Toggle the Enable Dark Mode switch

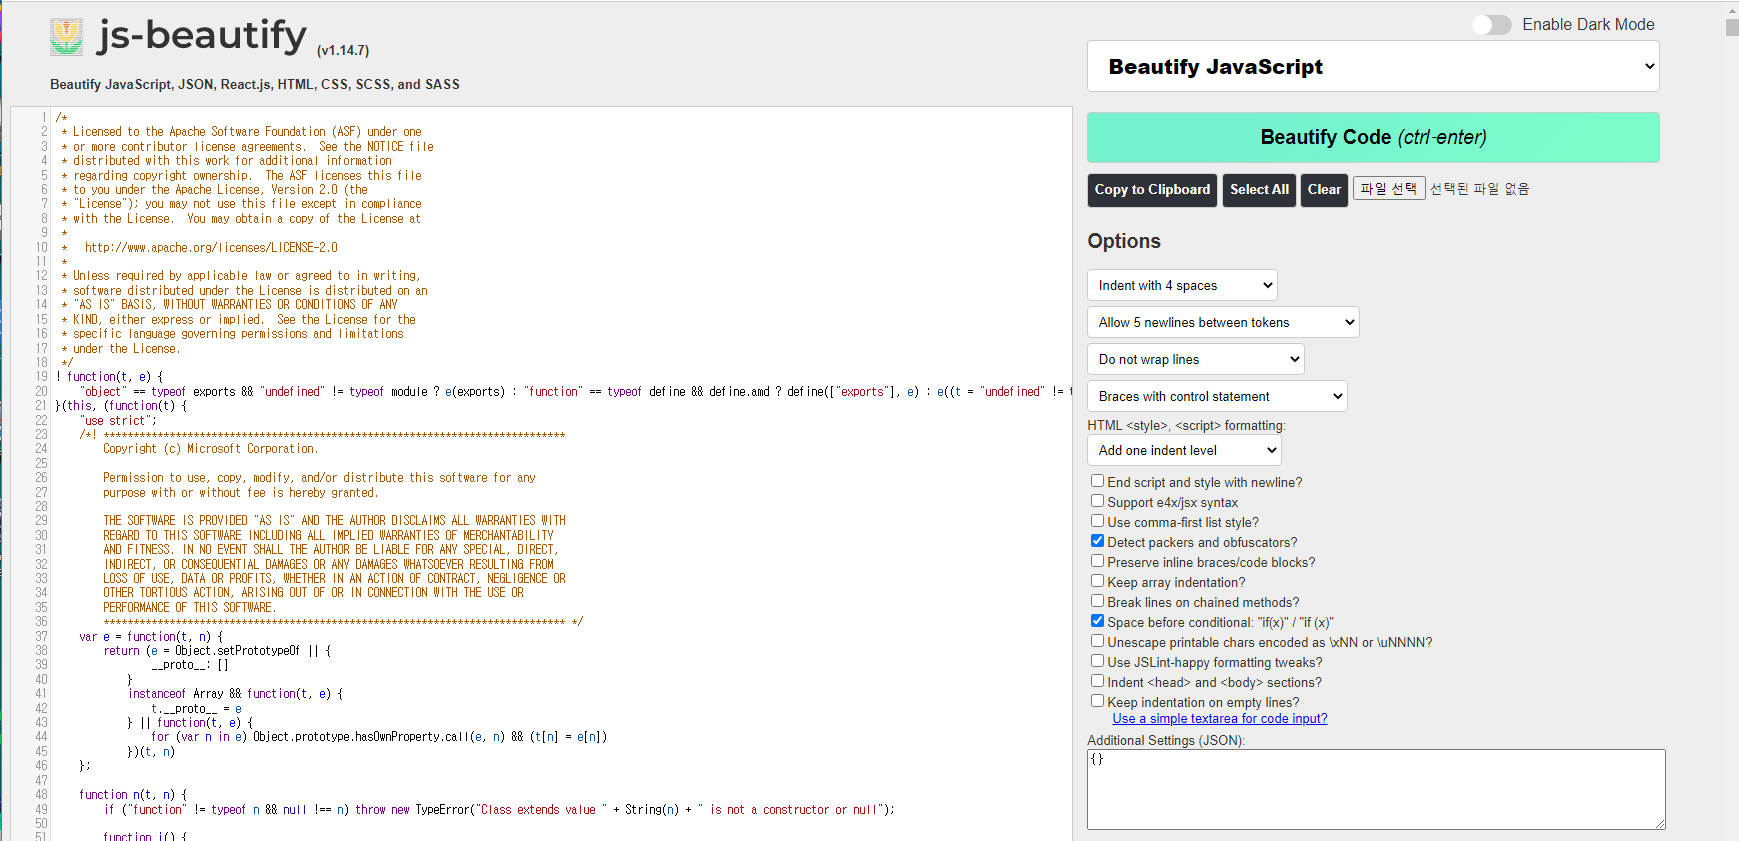[1492, 25]
